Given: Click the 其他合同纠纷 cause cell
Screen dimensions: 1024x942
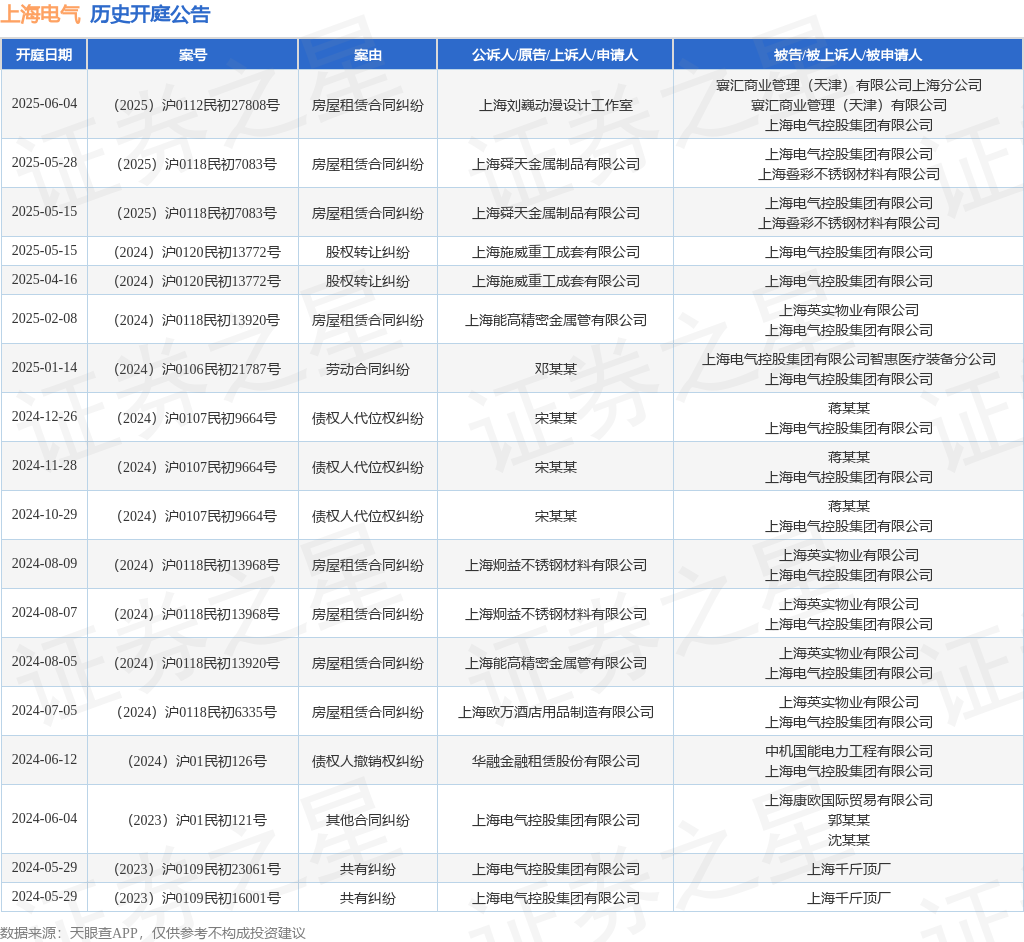Looking at the screenshot, I should pyautogui.click(x=368, y=820).
